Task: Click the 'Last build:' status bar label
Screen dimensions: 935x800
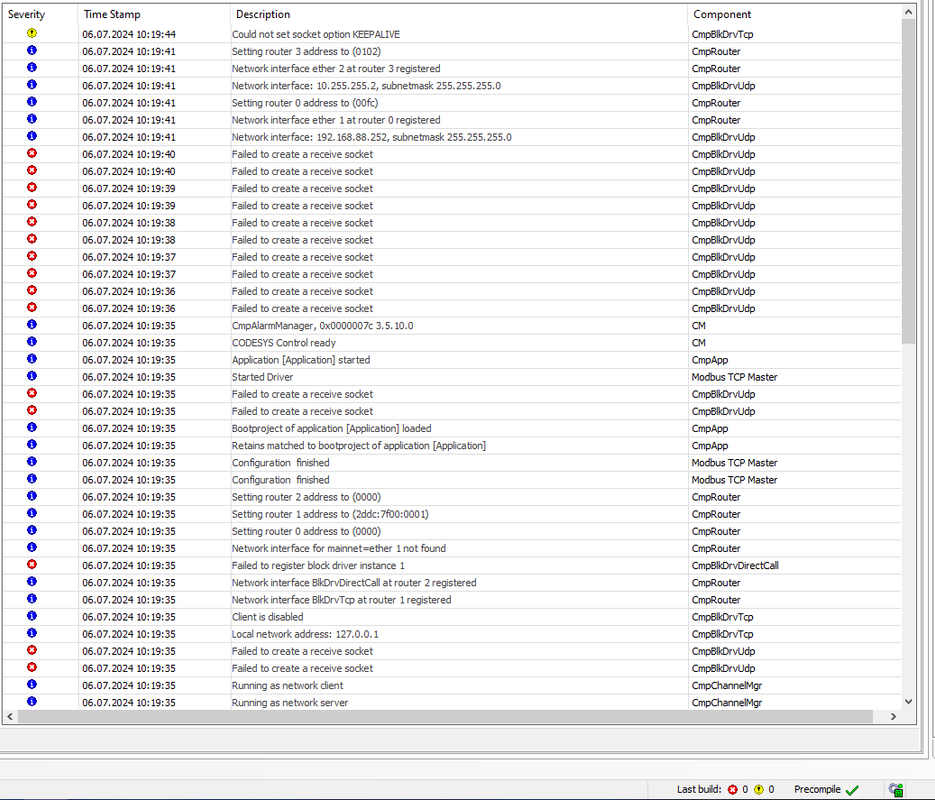Action: [x=699, y=789]
